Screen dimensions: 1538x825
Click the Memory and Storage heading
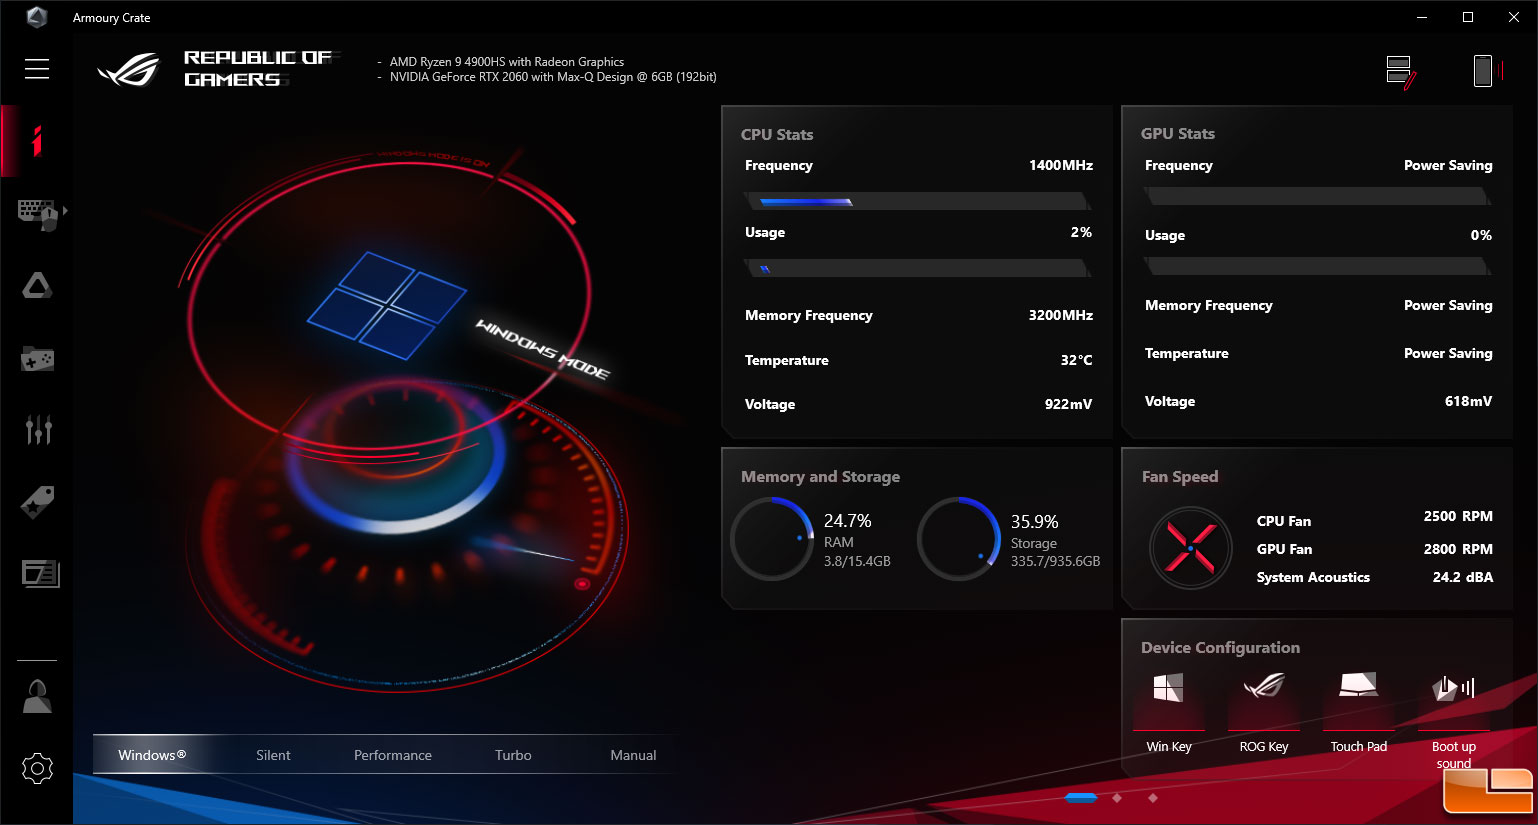click(x=820, y=477)
